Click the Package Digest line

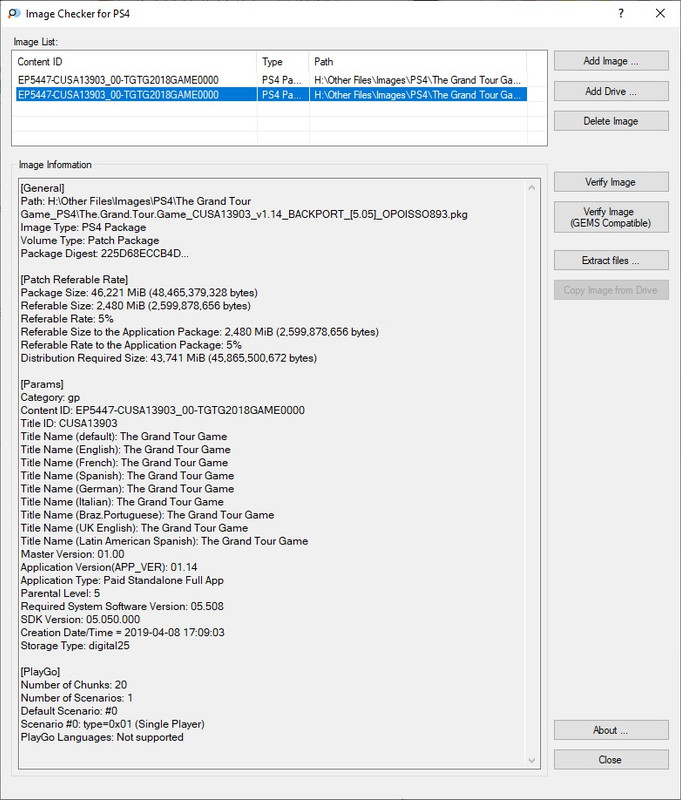[105, 254]
